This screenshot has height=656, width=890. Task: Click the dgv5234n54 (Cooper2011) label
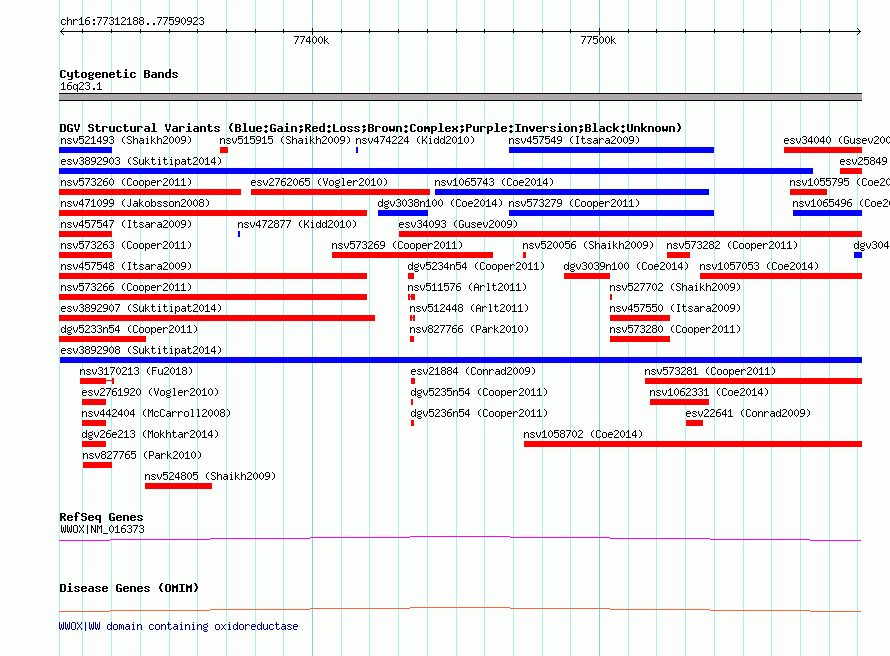(476, 266)
